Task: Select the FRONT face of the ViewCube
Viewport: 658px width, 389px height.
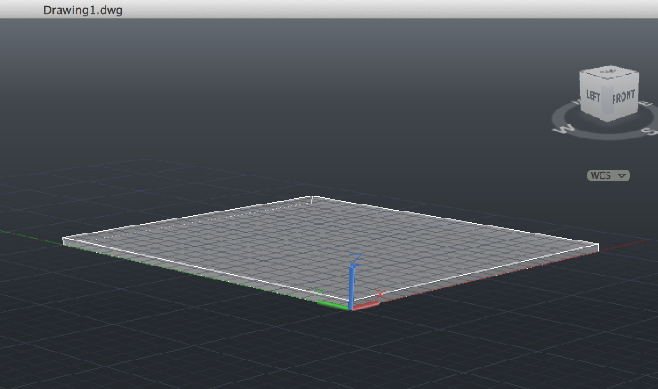Action: click(x=625, y=96)
